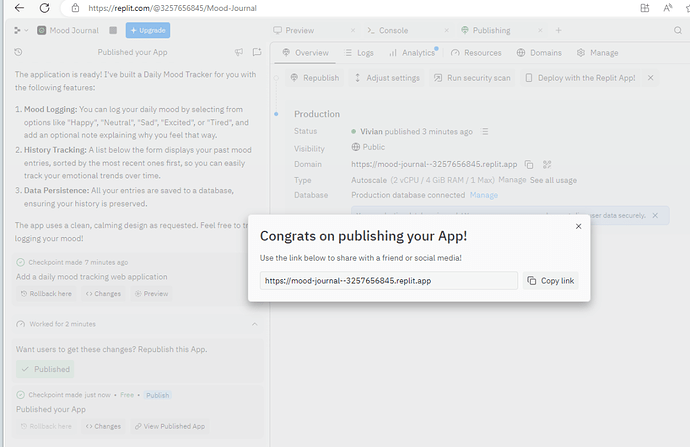Click the Republish button
The width and height of the screenshot is (690, 447).
(314, 78)
